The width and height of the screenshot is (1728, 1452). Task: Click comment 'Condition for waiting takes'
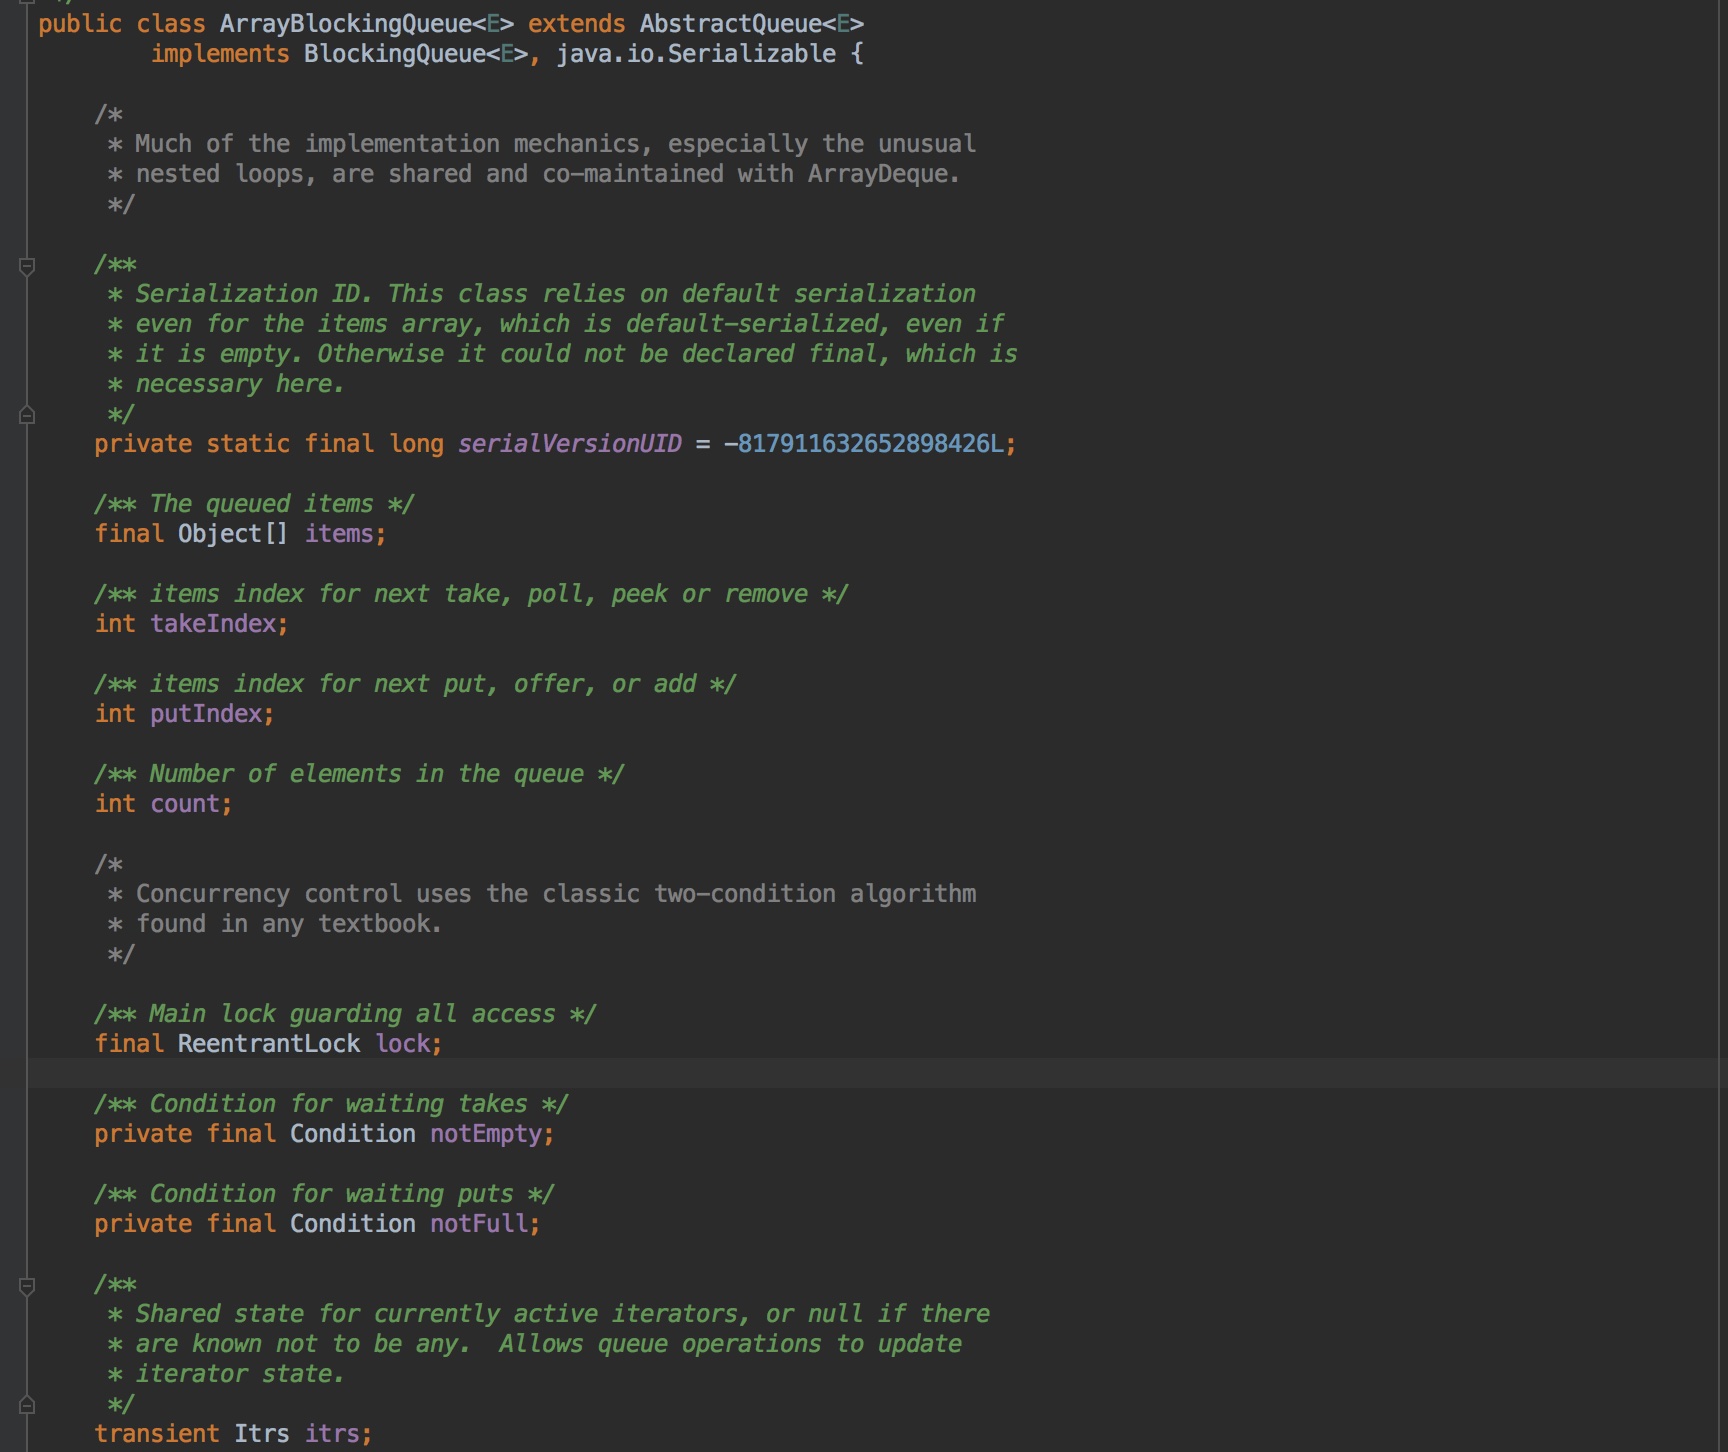pos(331,1104)
